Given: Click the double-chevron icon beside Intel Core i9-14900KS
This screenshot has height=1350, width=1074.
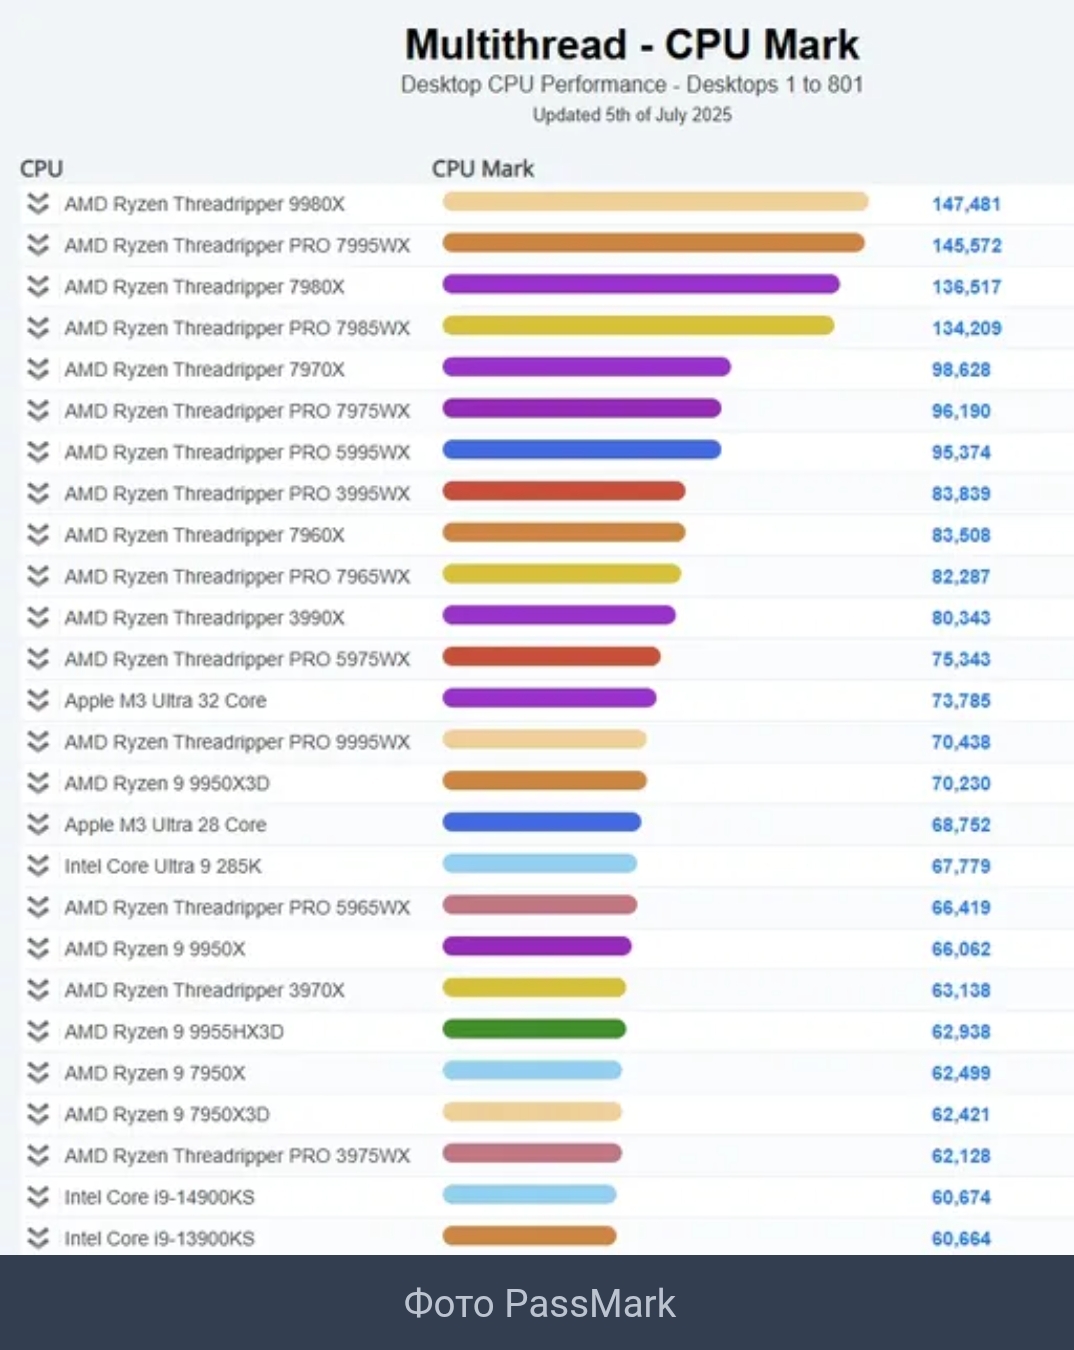Looking at the screenshot, I should point(38,1197).
